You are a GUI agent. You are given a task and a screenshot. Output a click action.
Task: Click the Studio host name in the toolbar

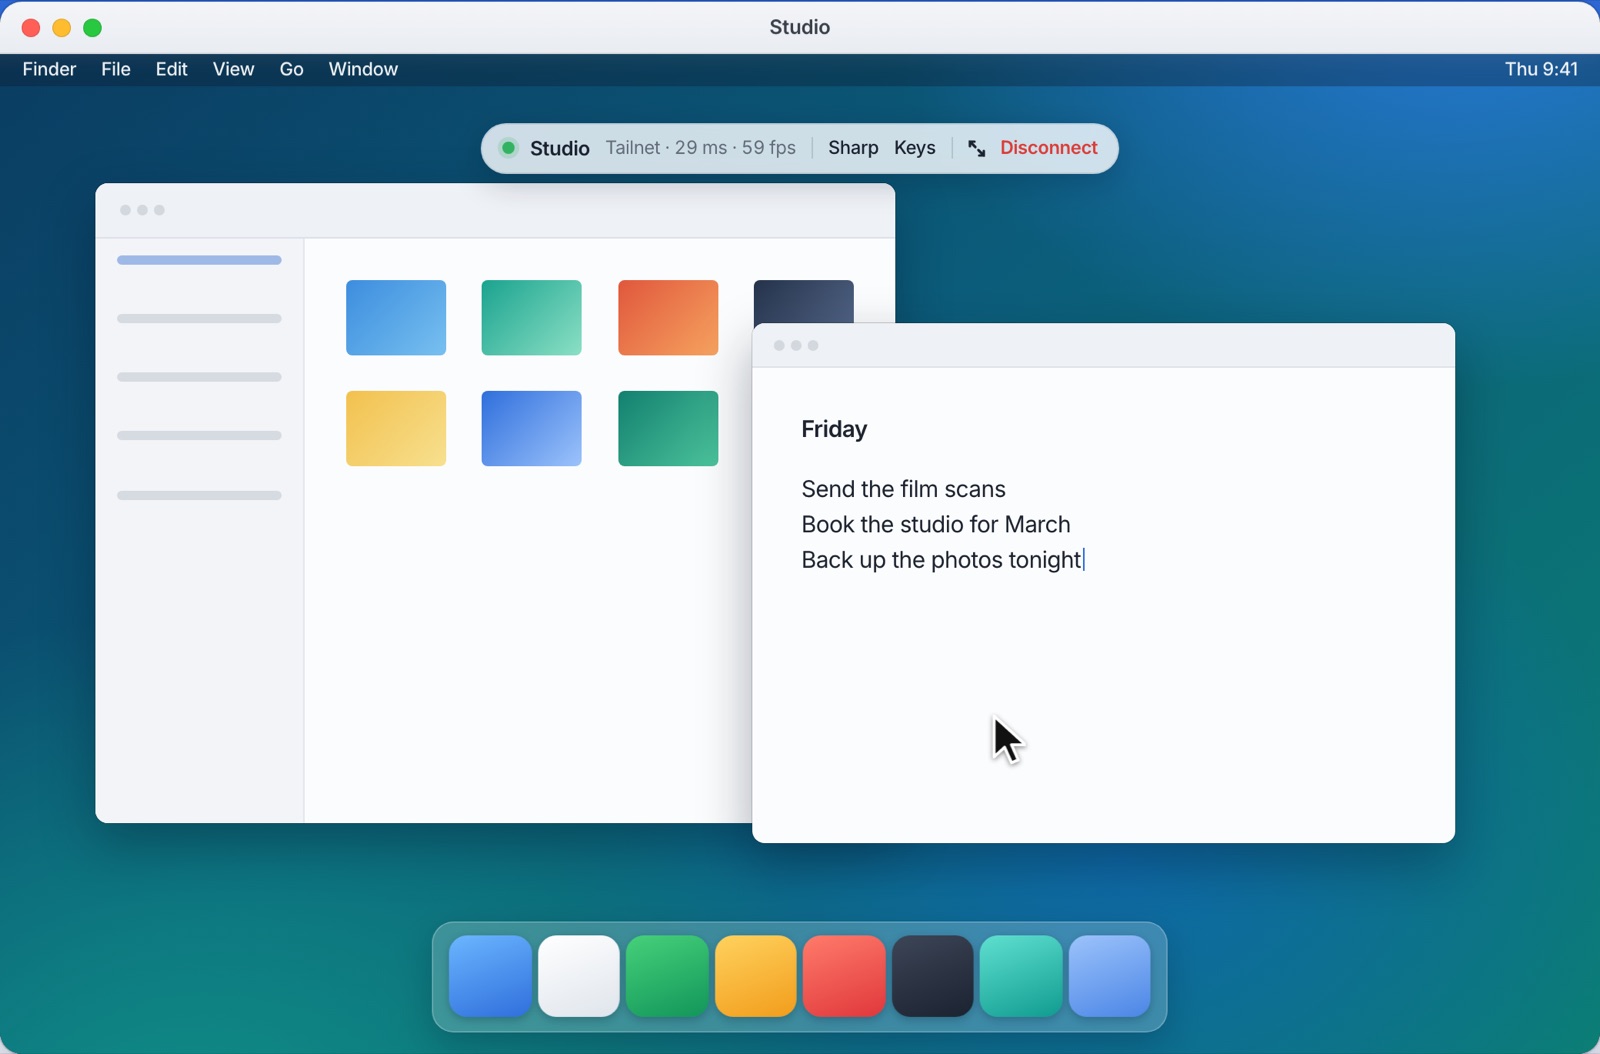[560, 149]
